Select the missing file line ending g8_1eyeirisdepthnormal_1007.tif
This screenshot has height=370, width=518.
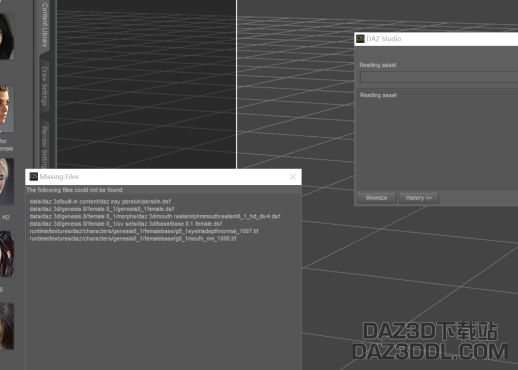pos(144,231)
